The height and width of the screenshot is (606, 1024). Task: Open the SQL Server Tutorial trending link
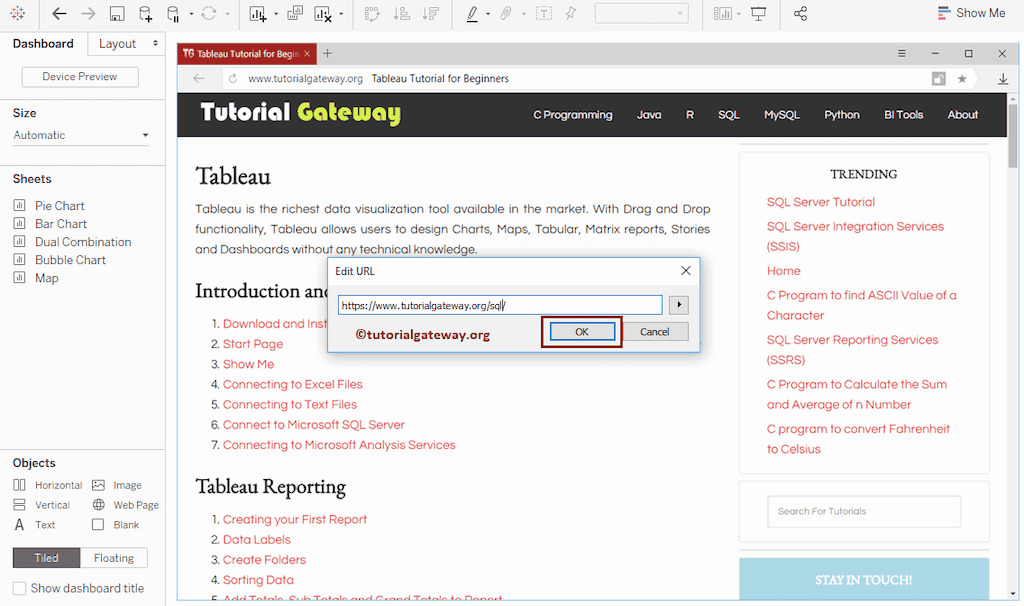point(821,202)
